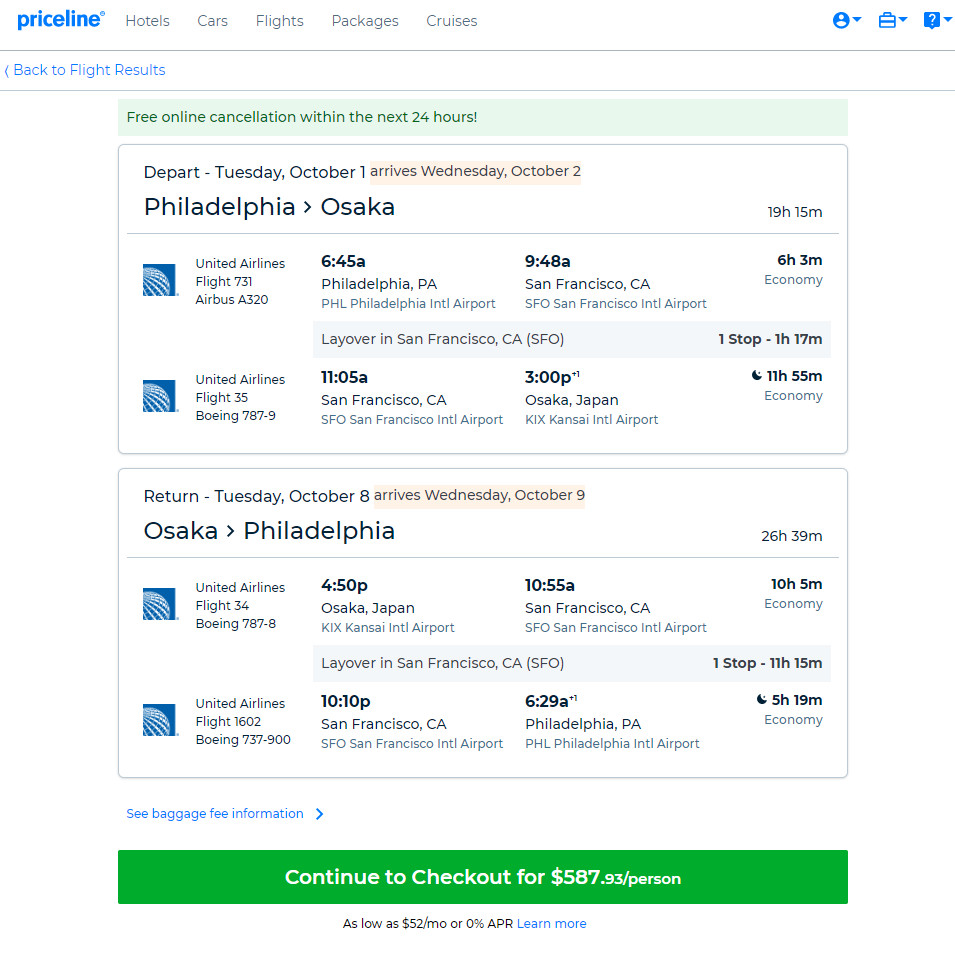The image size is (955, 969).
Task: Click arrow between Philadelphia and Osaka heading
Action: coord(307,208)
